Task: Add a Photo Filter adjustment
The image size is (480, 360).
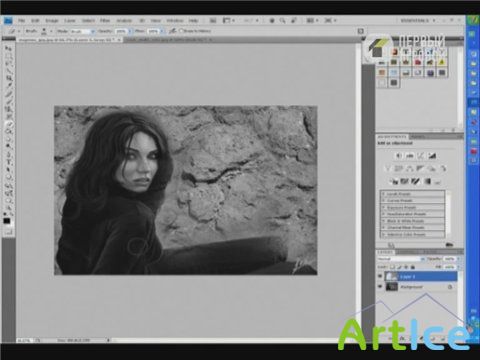Action: coord(432,168)
